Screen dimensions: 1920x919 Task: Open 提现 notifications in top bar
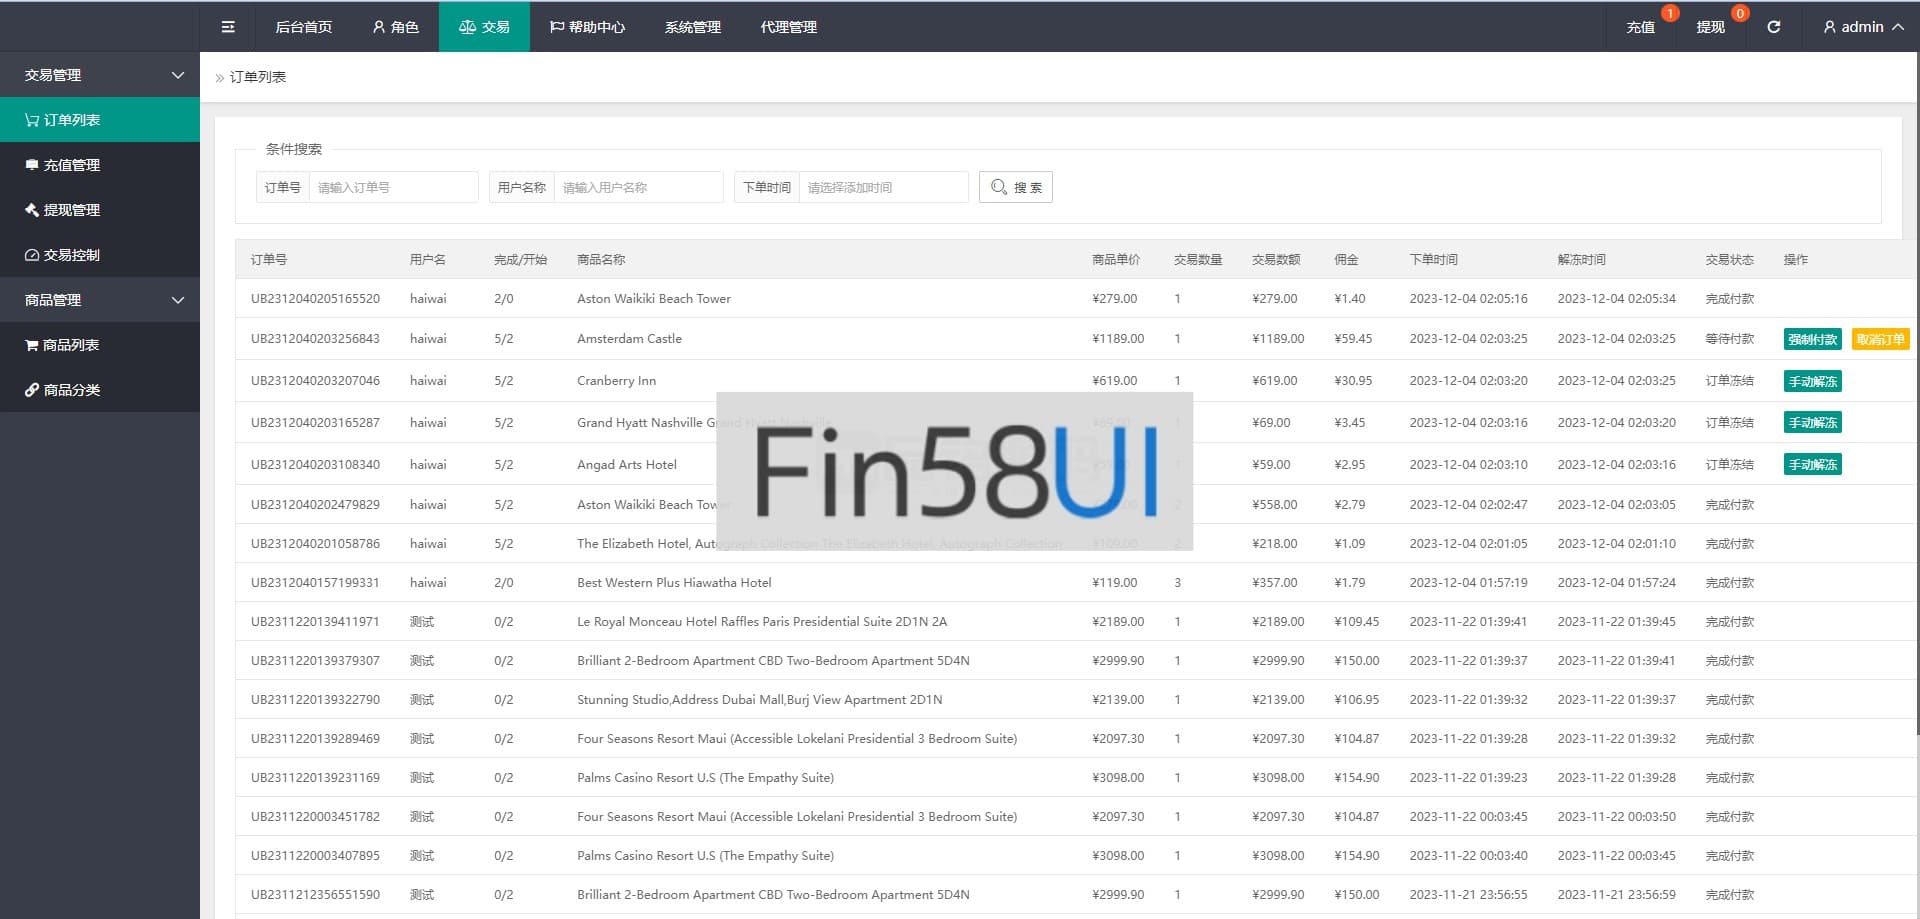[1710, 27]
